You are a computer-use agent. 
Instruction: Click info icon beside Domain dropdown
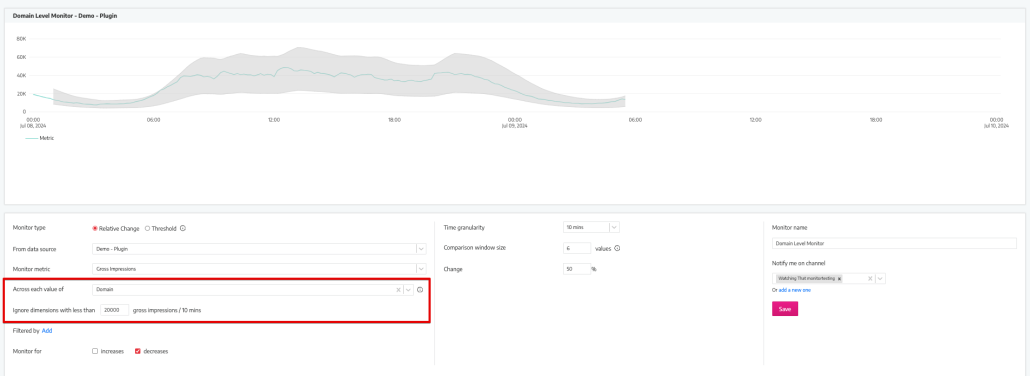(x=420, y=290)
